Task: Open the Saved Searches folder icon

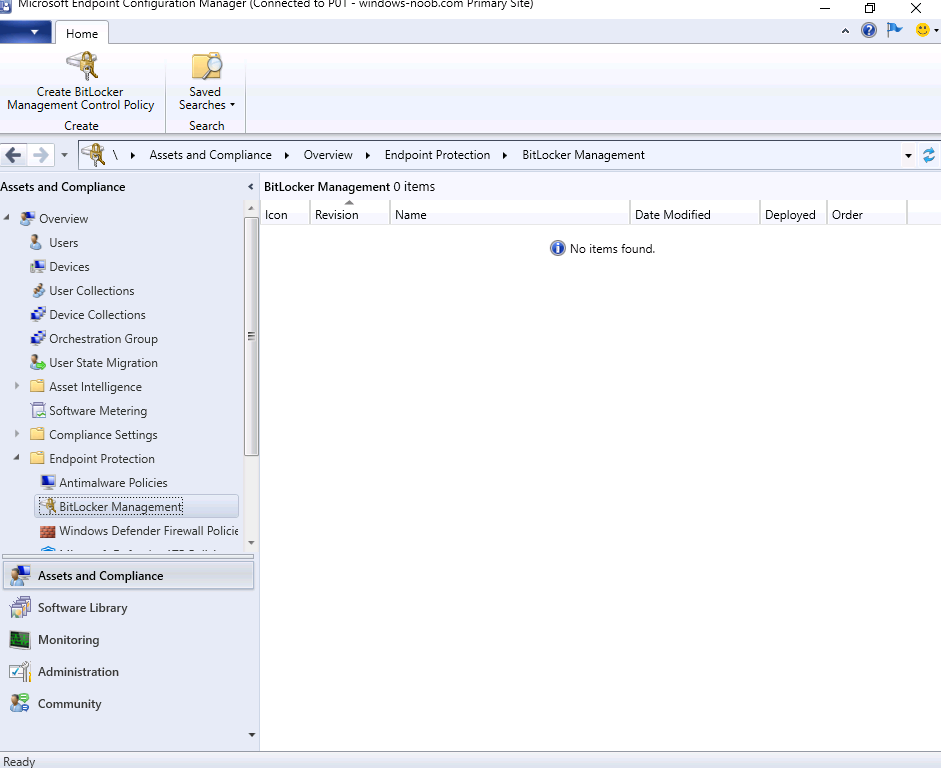Action: click(x=206, y=66)
